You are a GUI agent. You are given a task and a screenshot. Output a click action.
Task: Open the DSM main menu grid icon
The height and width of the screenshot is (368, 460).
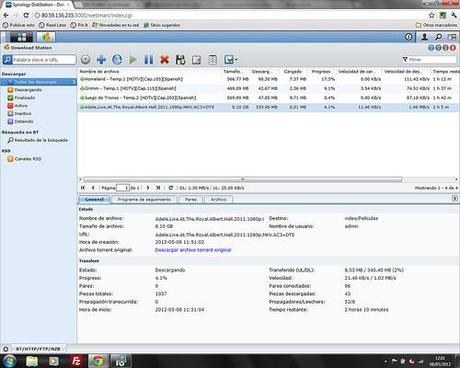(21, 37)
